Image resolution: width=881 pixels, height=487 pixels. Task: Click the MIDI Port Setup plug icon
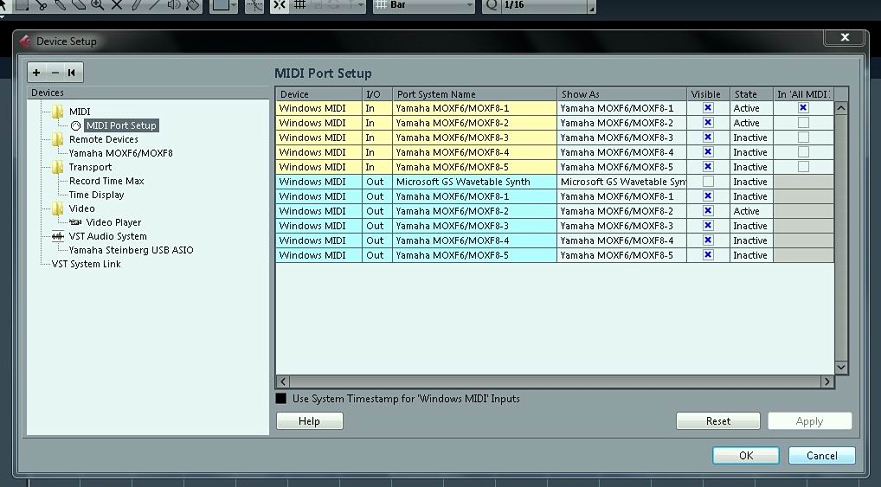tap(76, 126)
